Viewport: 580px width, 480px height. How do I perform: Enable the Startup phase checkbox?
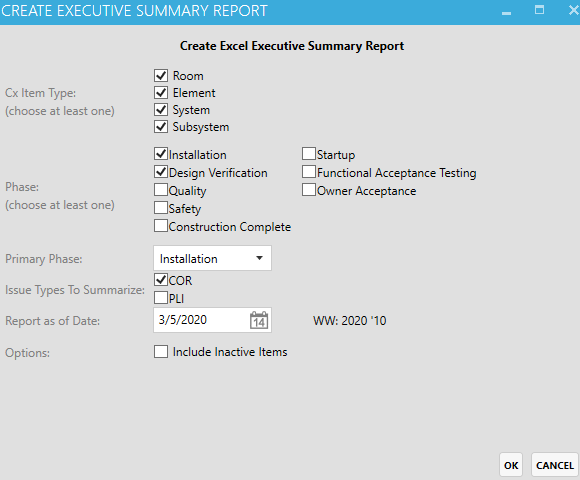point(309,153)
